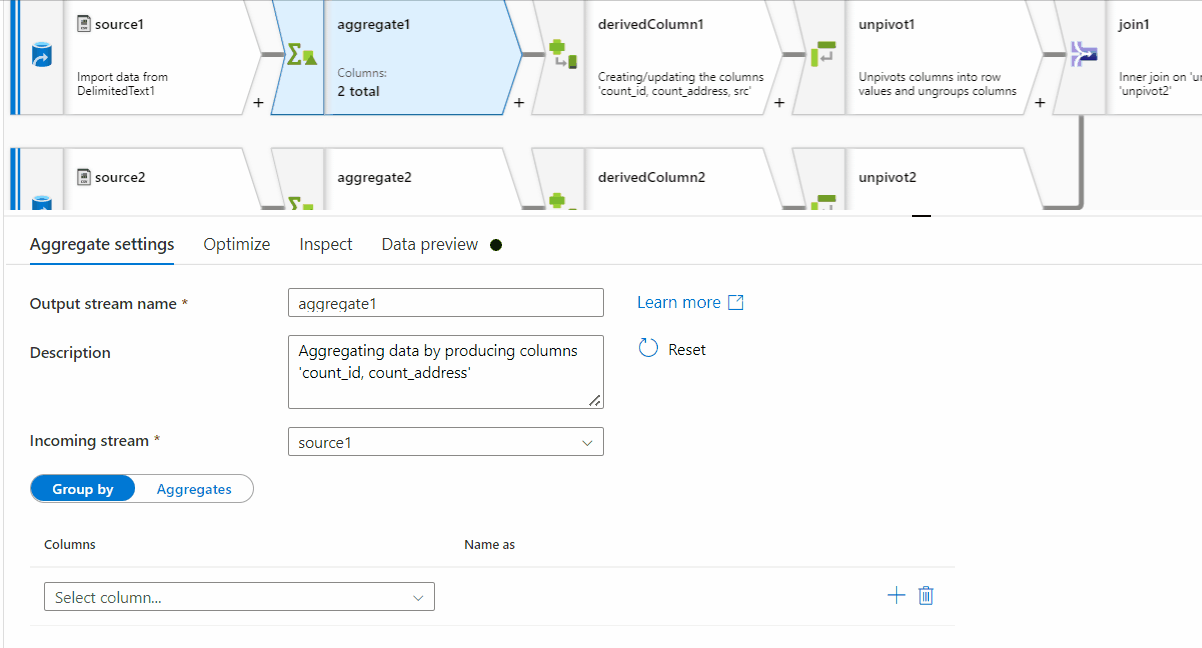Click the Reset button
The width and height of the screenshot is (1202, 648).
pyautogui.click(x=672, y=349)
